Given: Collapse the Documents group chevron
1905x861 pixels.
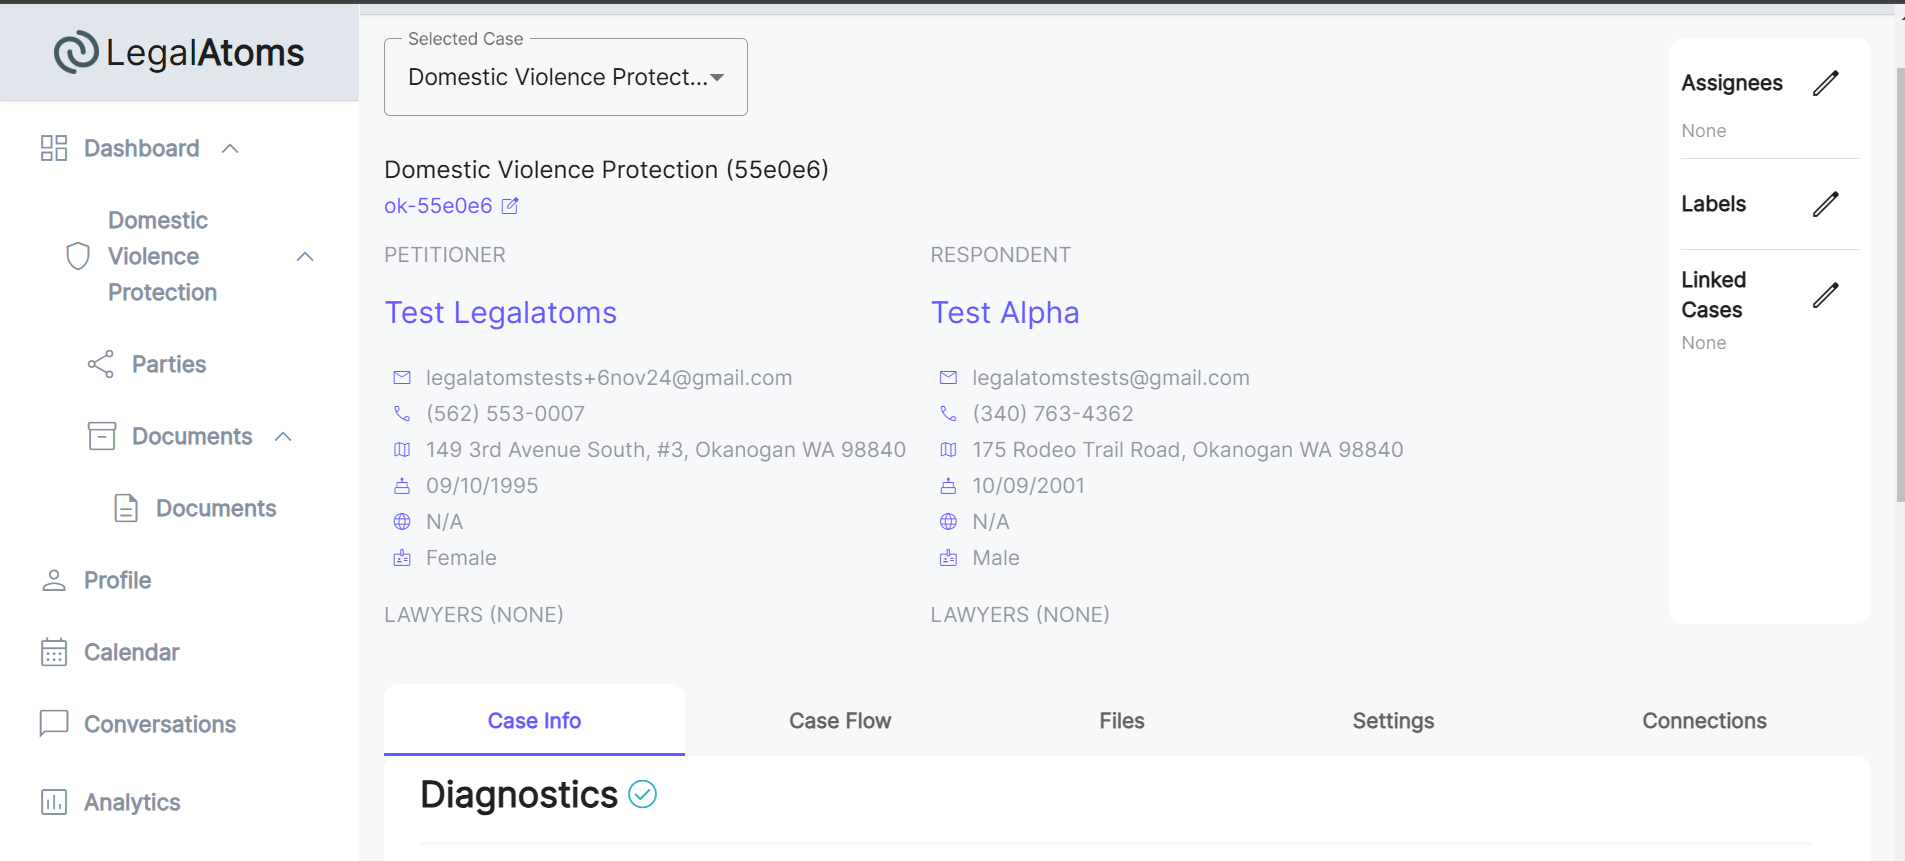Looking at the screenshot, I should coord(283,437).
